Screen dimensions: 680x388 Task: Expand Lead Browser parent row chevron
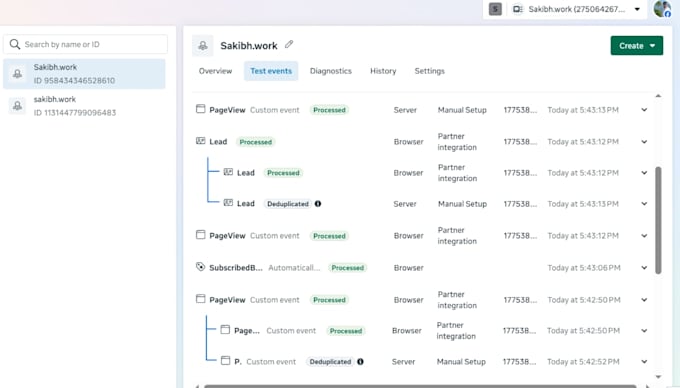click(x=644, y=142)
